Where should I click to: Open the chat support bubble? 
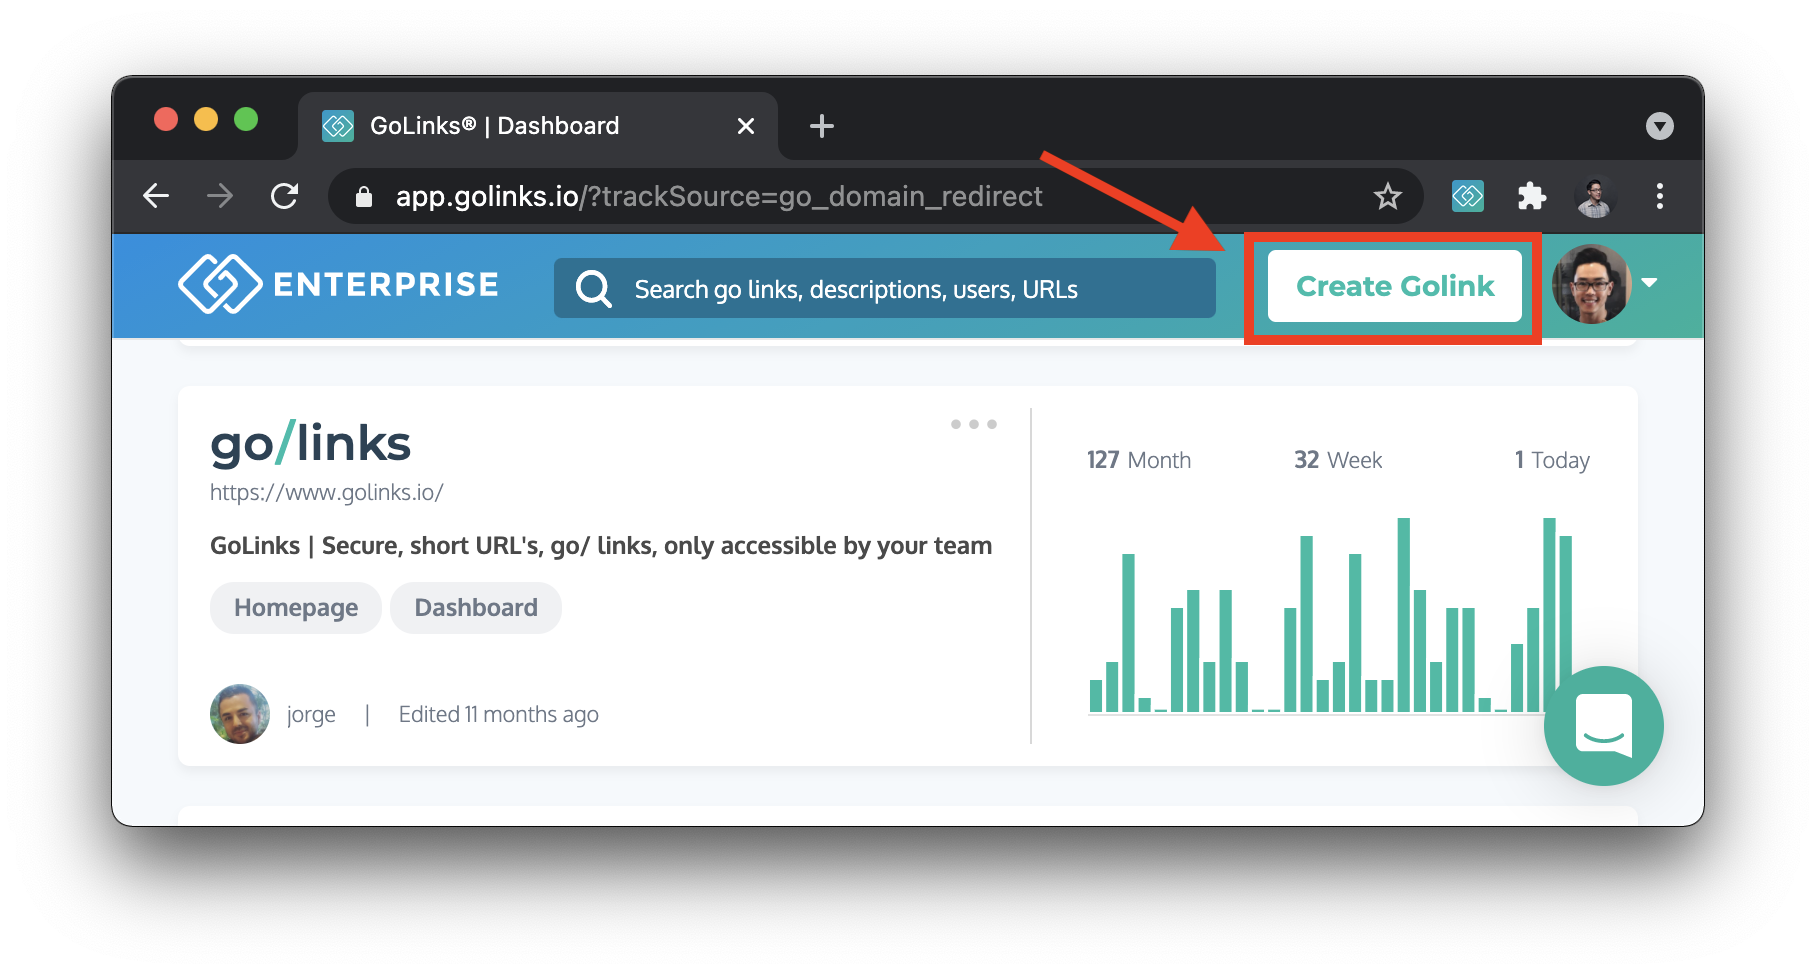coord(1603,725)
